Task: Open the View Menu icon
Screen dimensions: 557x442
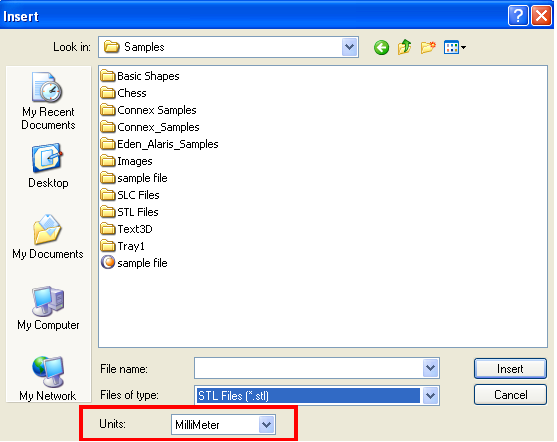Action: [455, 47]
